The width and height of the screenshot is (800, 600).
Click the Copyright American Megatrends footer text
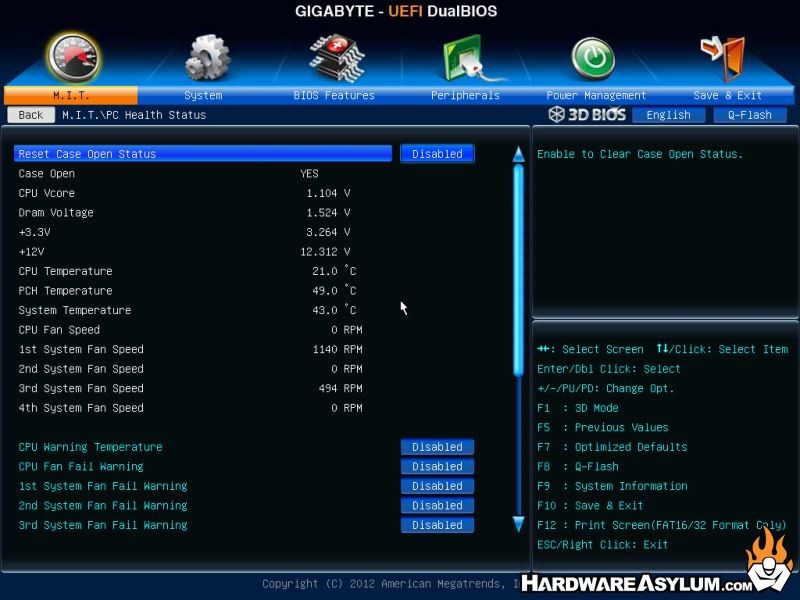click(392, 583)
